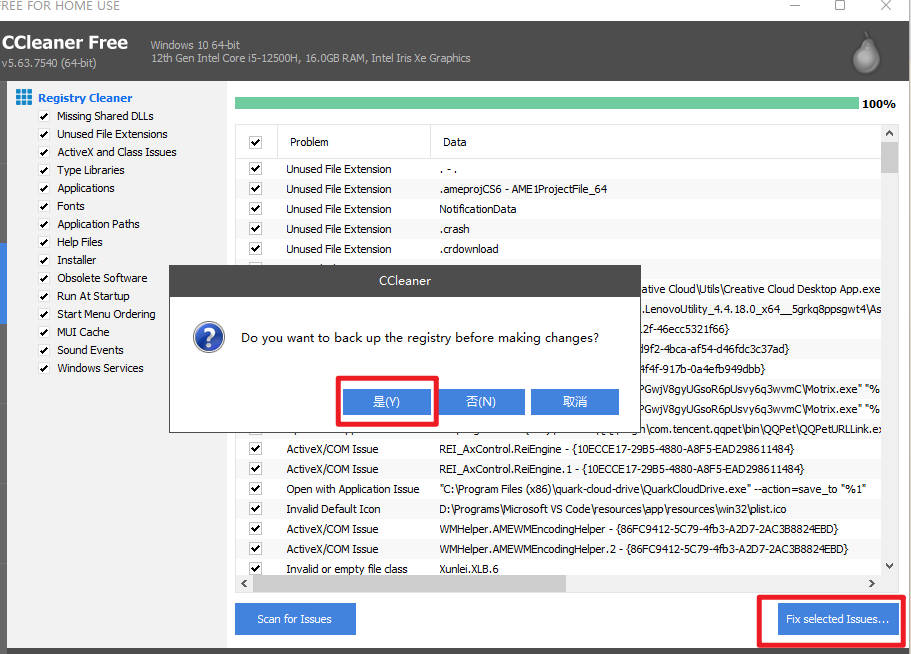Confirm registry backup with 是(Y)
This screenshot has height=654, width=911.
pyautogui.click(x=386, y=402)
